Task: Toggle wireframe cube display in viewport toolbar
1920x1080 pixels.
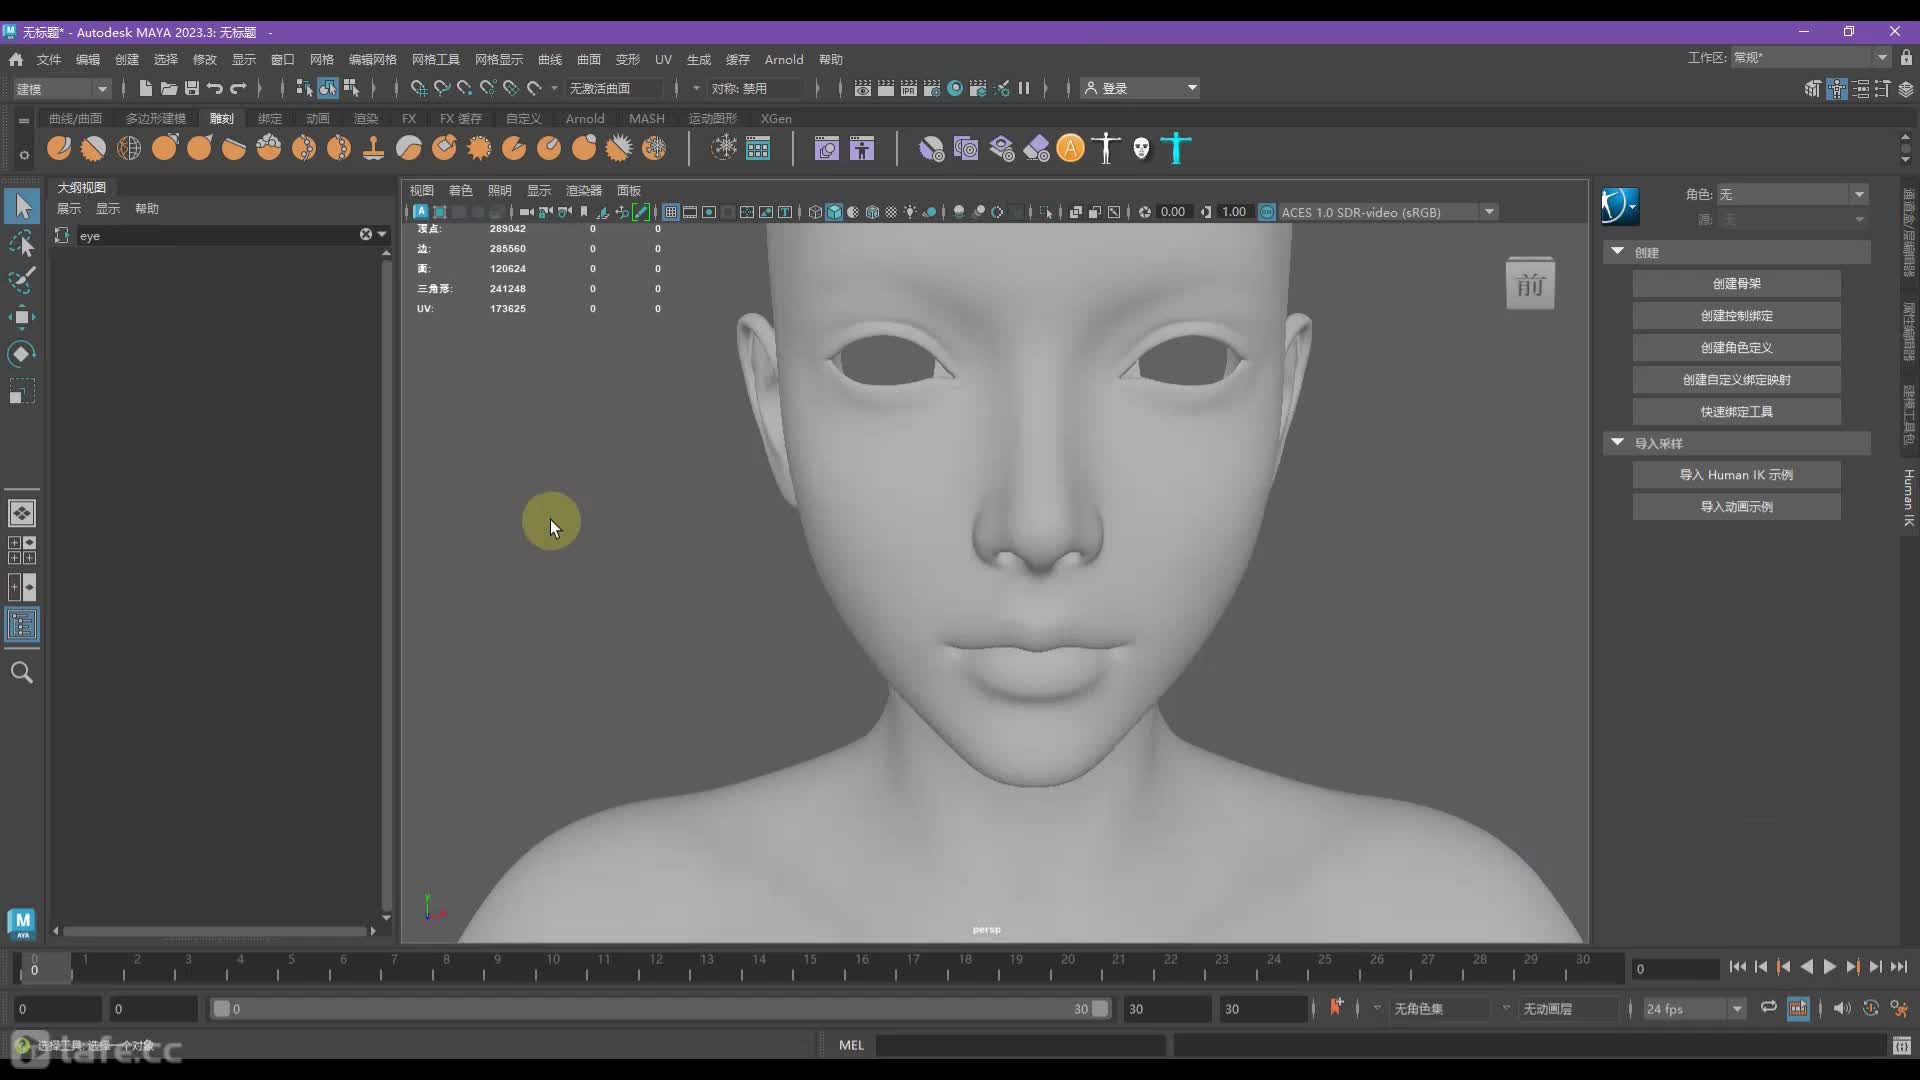Action: (x=815, y=212)
